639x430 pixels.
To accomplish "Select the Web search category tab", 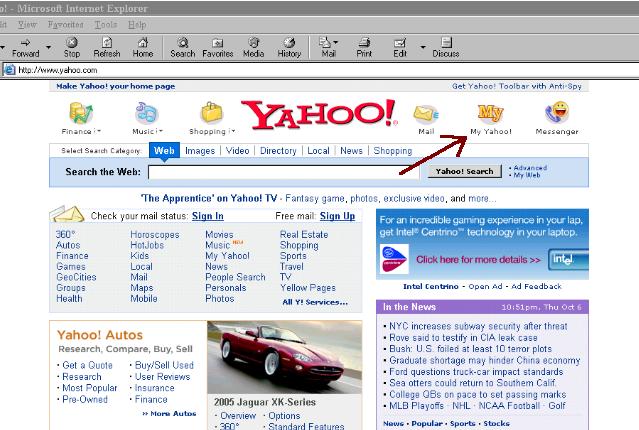I will (164, 151).
